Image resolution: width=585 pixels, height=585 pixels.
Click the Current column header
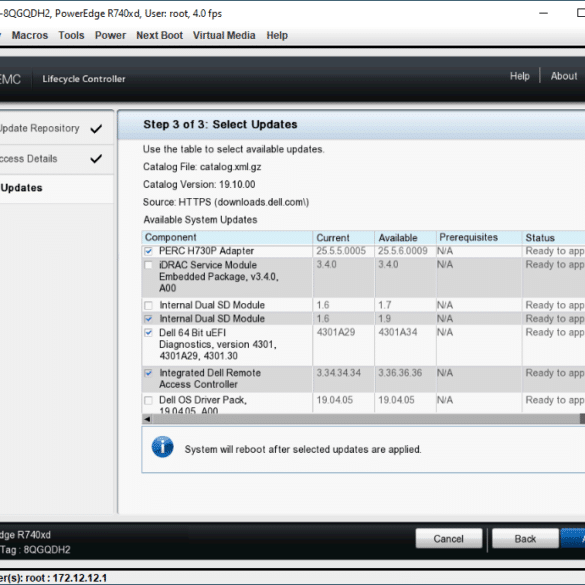click(x=344, y=238)
